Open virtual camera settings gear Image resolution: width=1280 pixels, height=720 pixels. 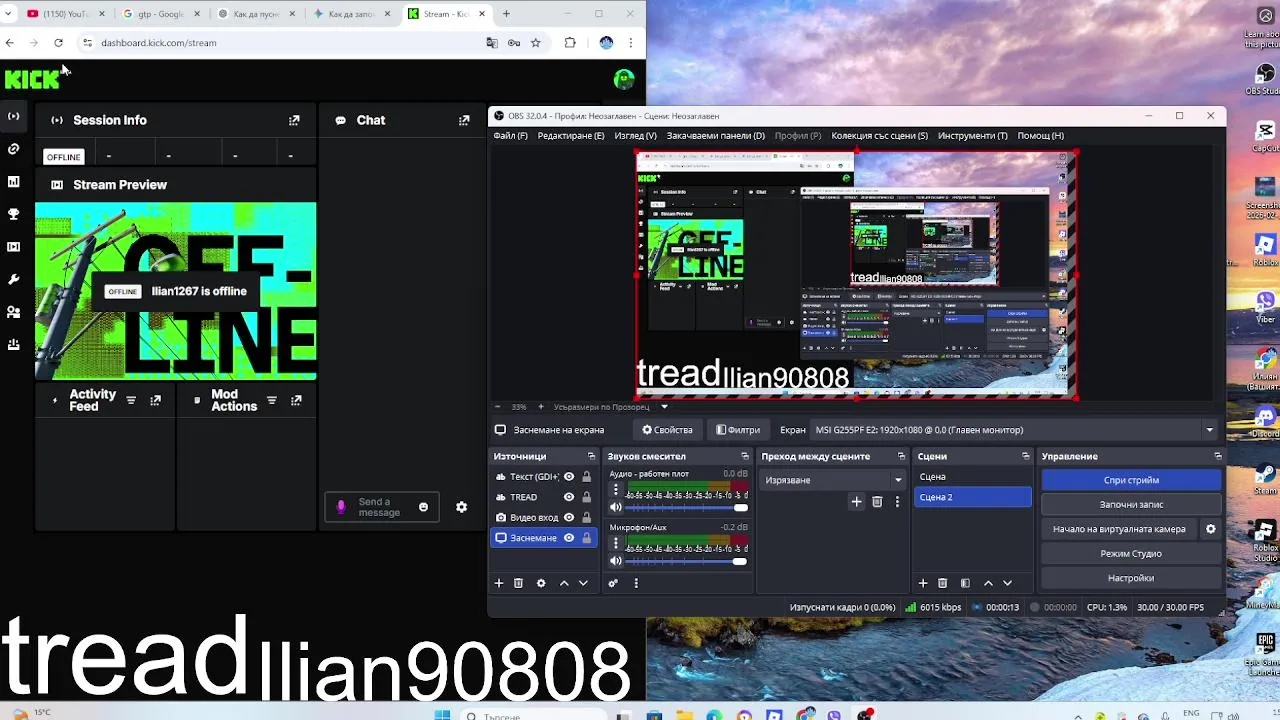(1211, 529)
